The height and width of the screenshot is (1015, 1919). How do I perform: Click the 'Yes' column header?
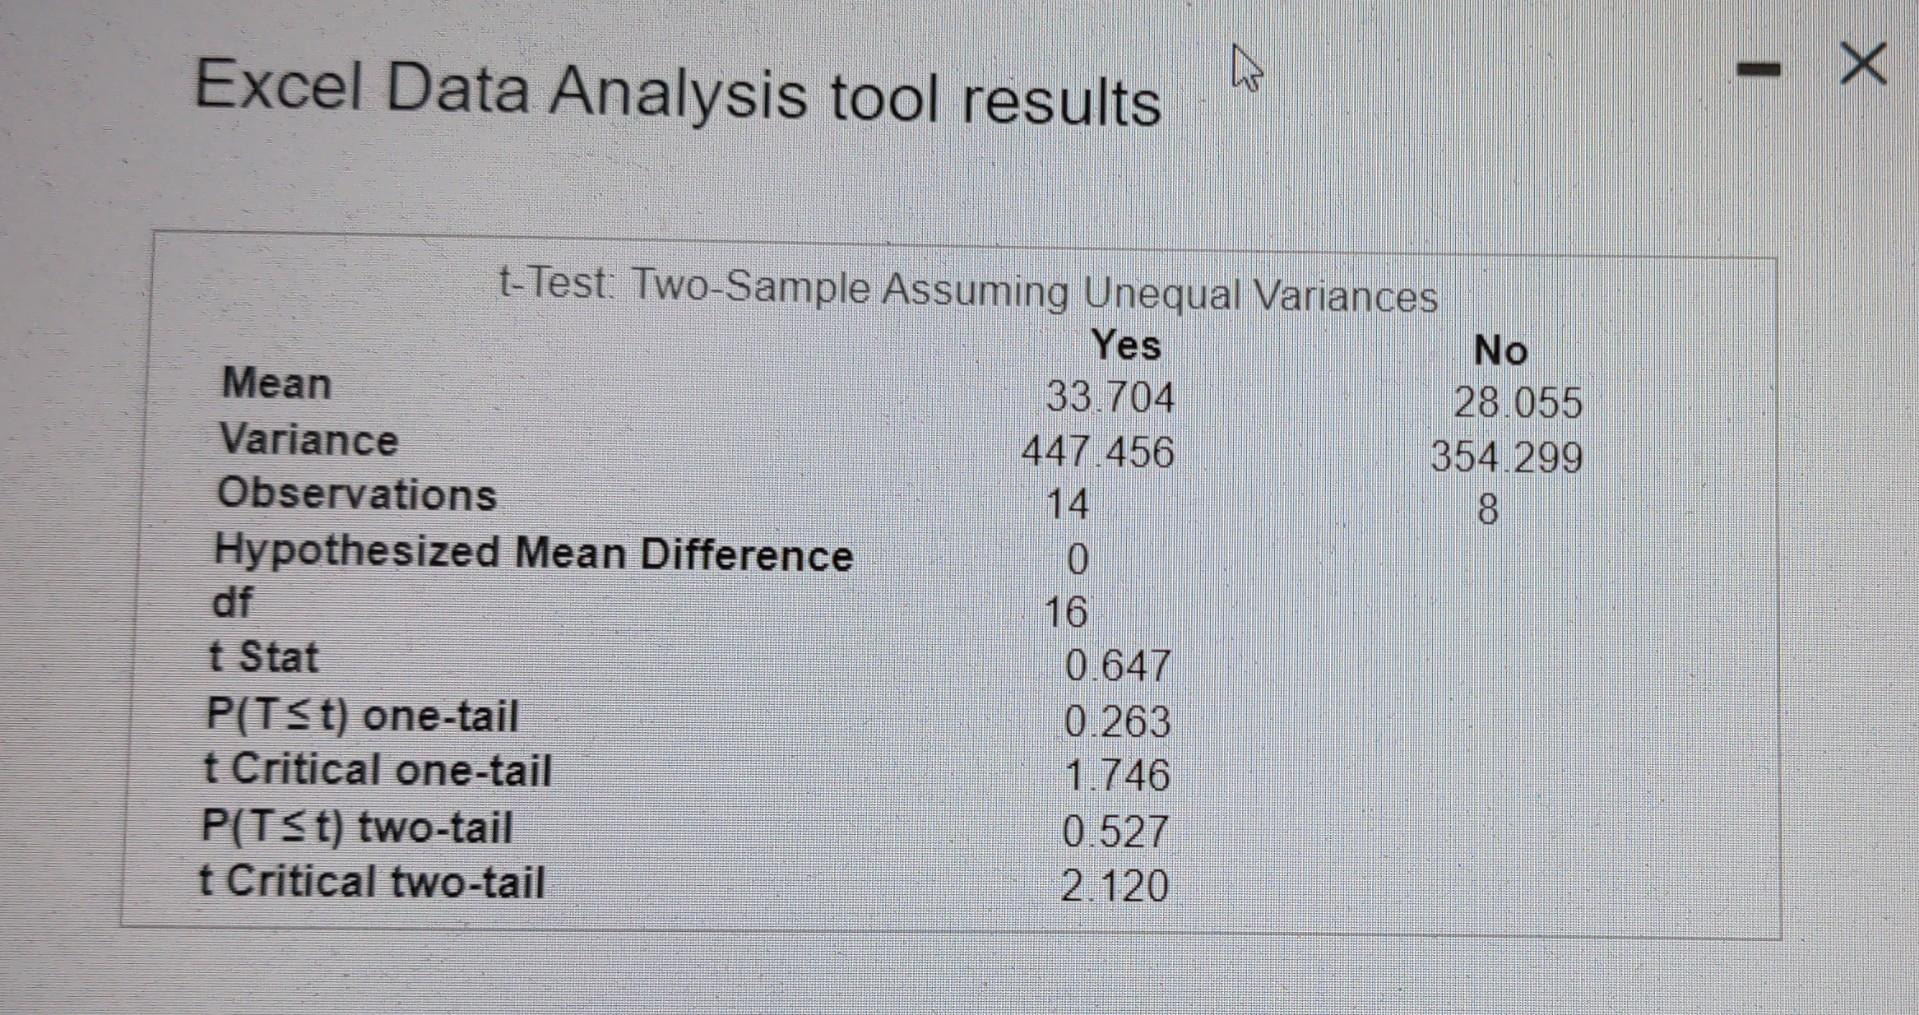click(x=1126, y=347)
